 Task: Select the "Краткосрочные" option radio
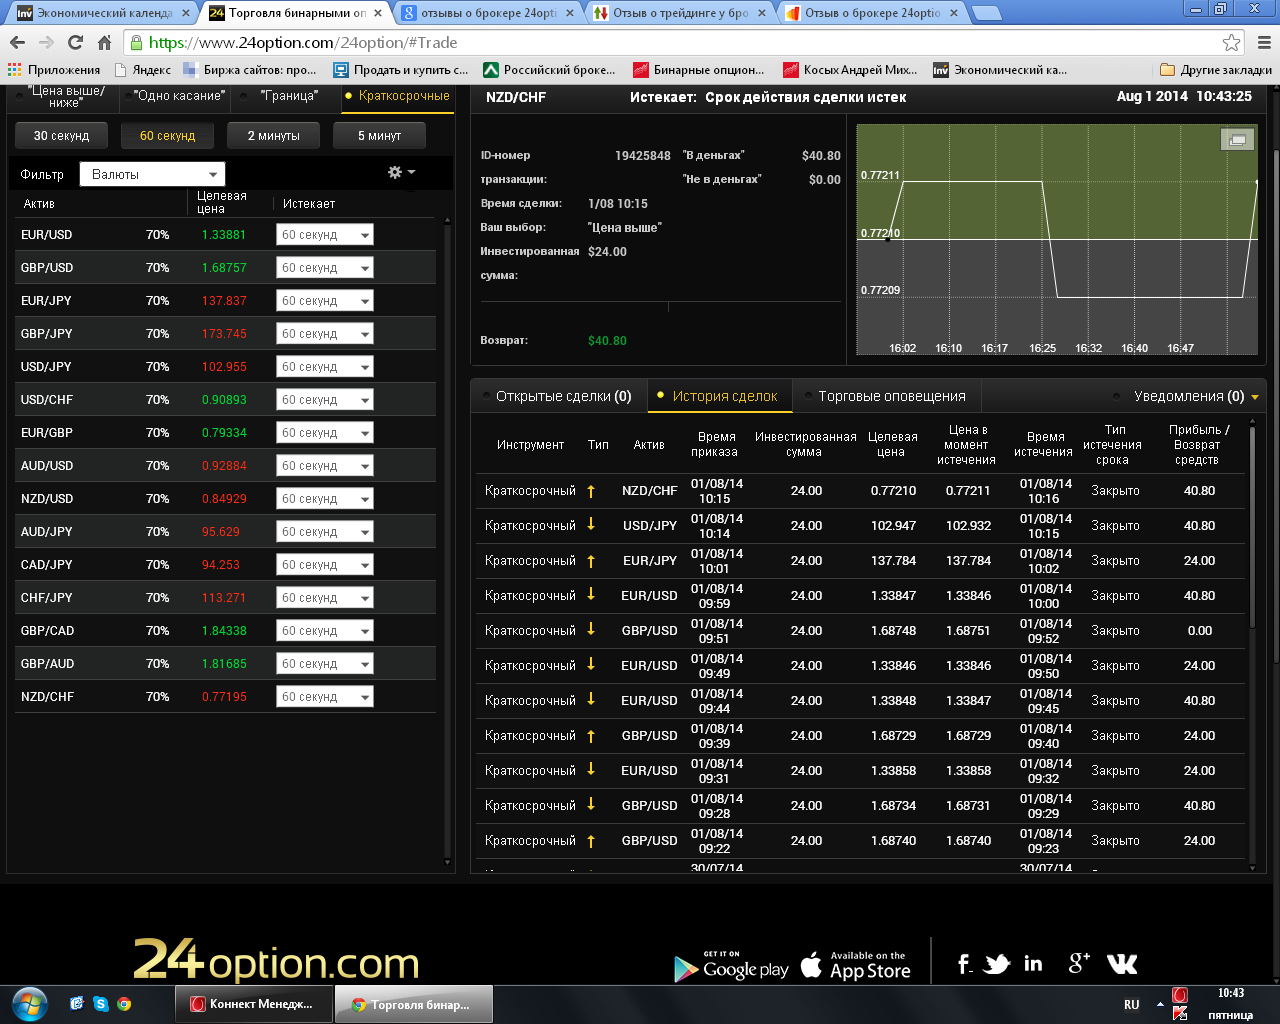pos(348,96)
